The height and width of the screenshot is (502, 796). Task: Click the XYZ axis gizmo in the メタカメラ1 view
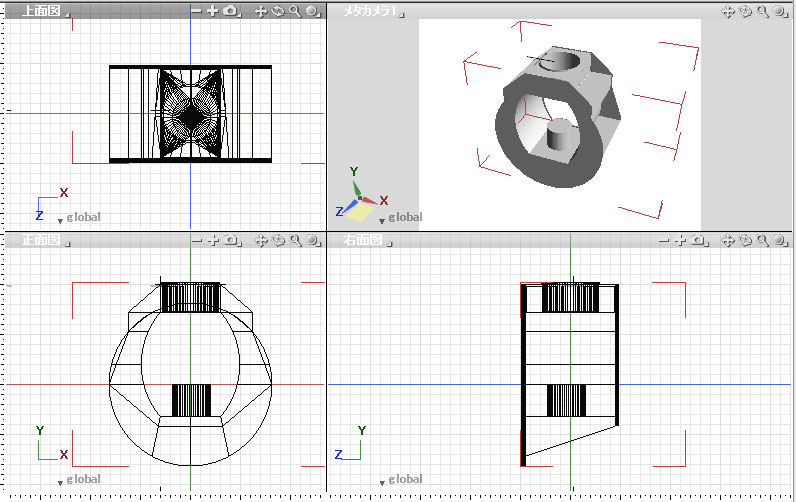click(x=361, y=195)
